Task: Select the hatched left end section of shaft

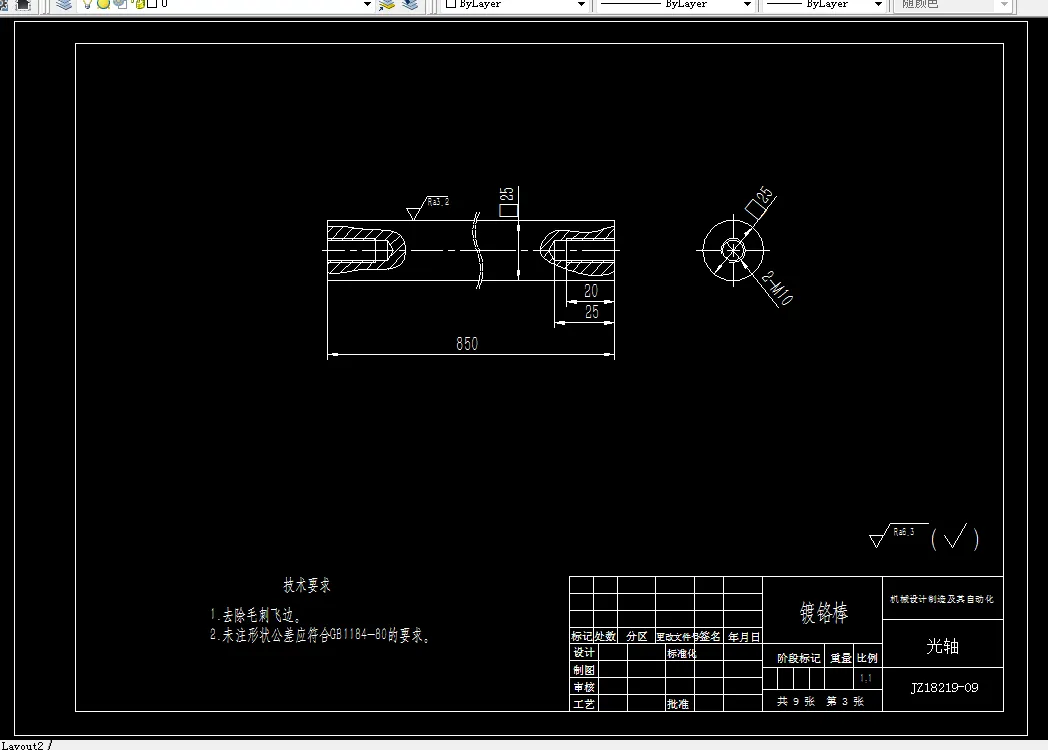Action: pyautogui.click(x=366, y=251)
